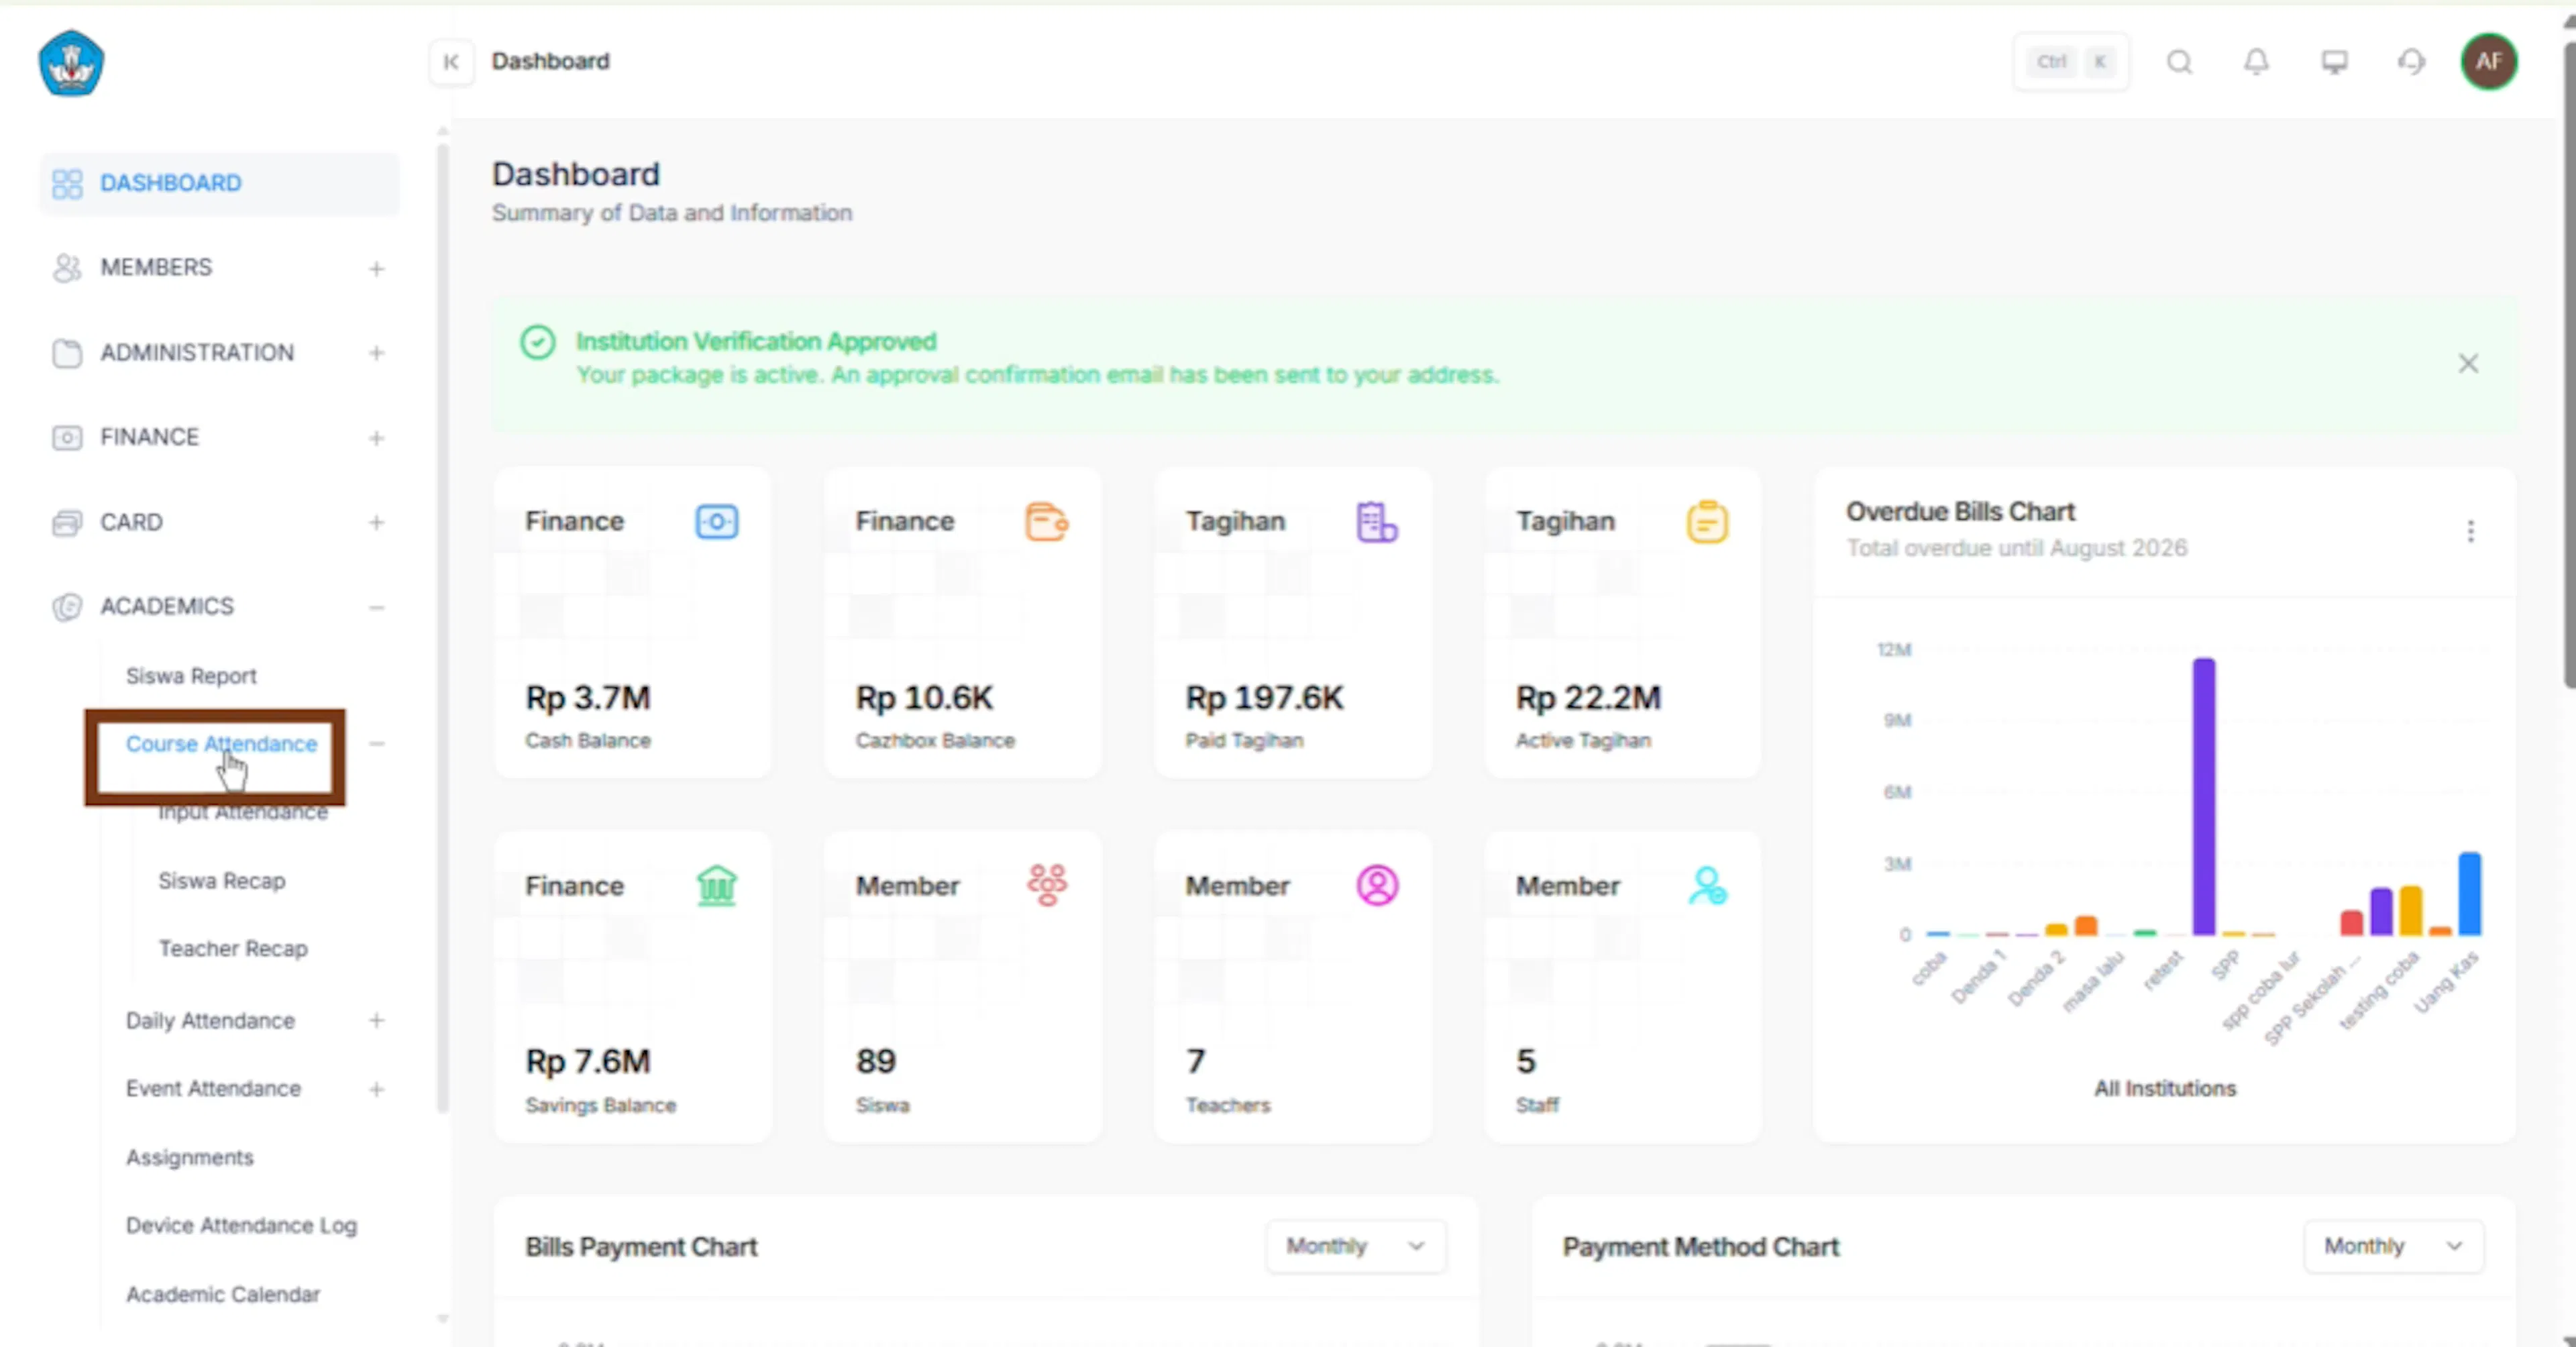This screenshot has height=1347, width=2576.
Task: Click the Rp 197.6K Paid Tagihan value
Action: tap(1264, 697)
